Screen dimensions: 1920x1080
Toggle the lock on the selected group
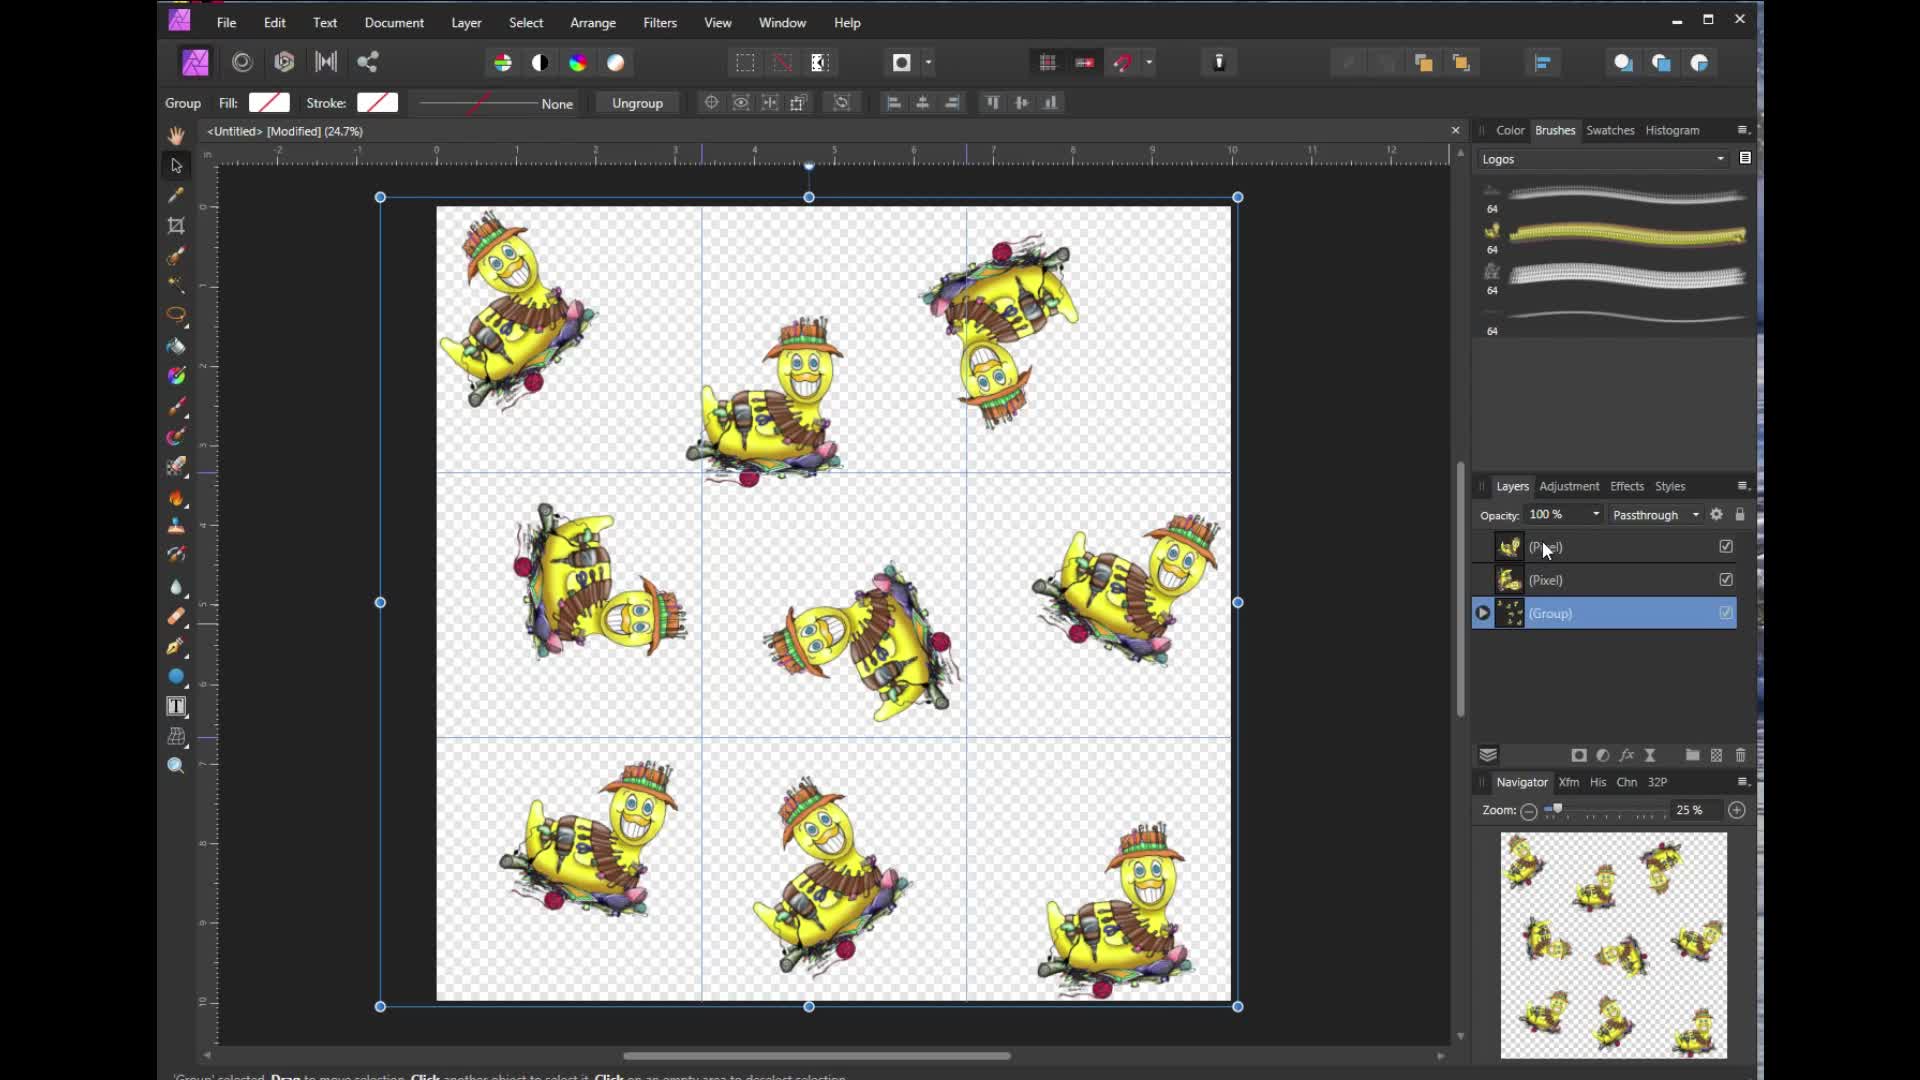[x=1741, y=514]
